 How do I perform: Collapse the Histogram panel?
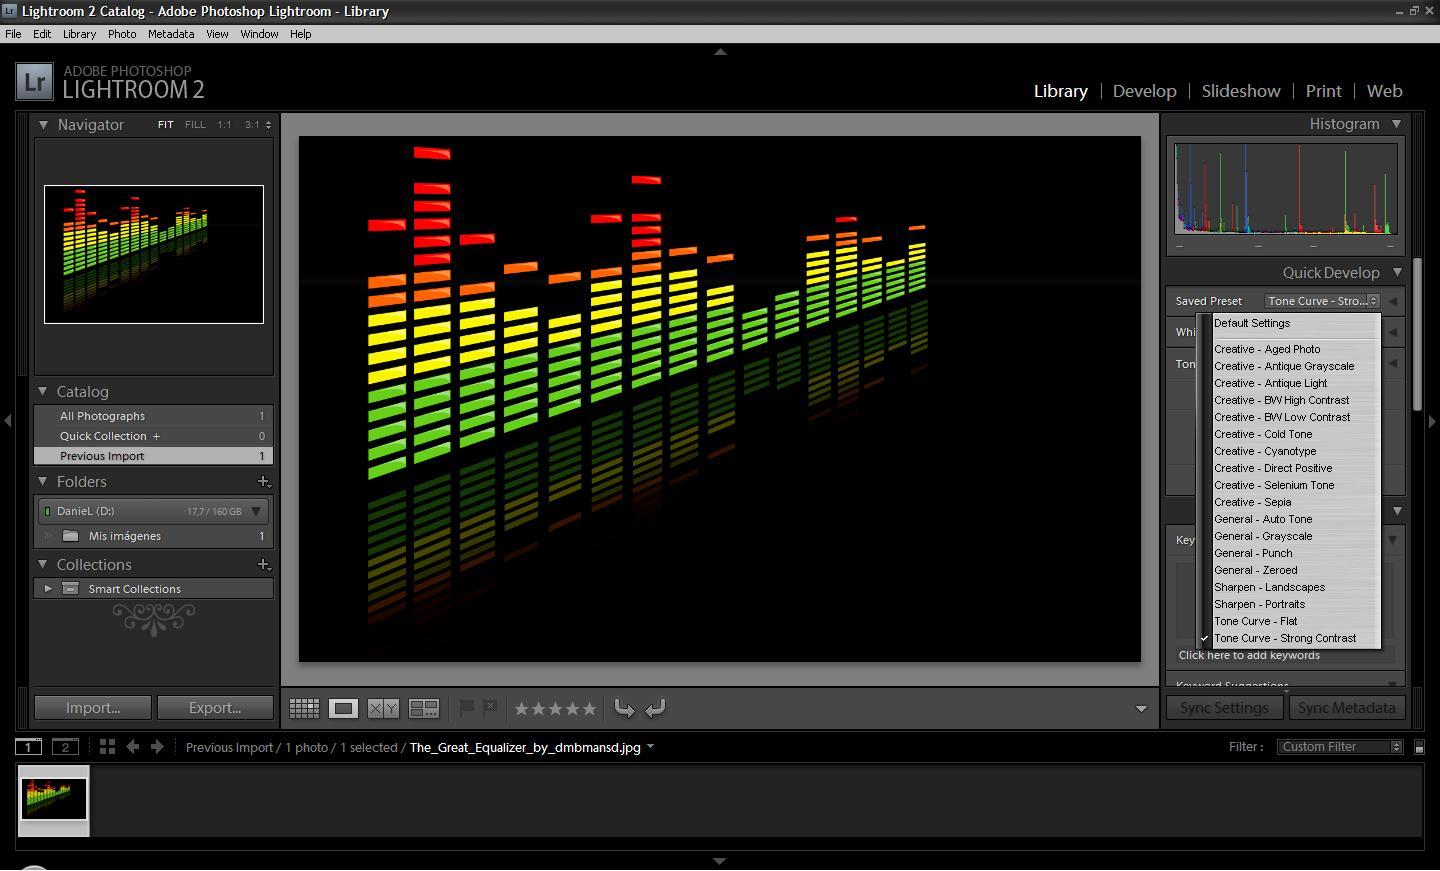tap(1397, 124)
